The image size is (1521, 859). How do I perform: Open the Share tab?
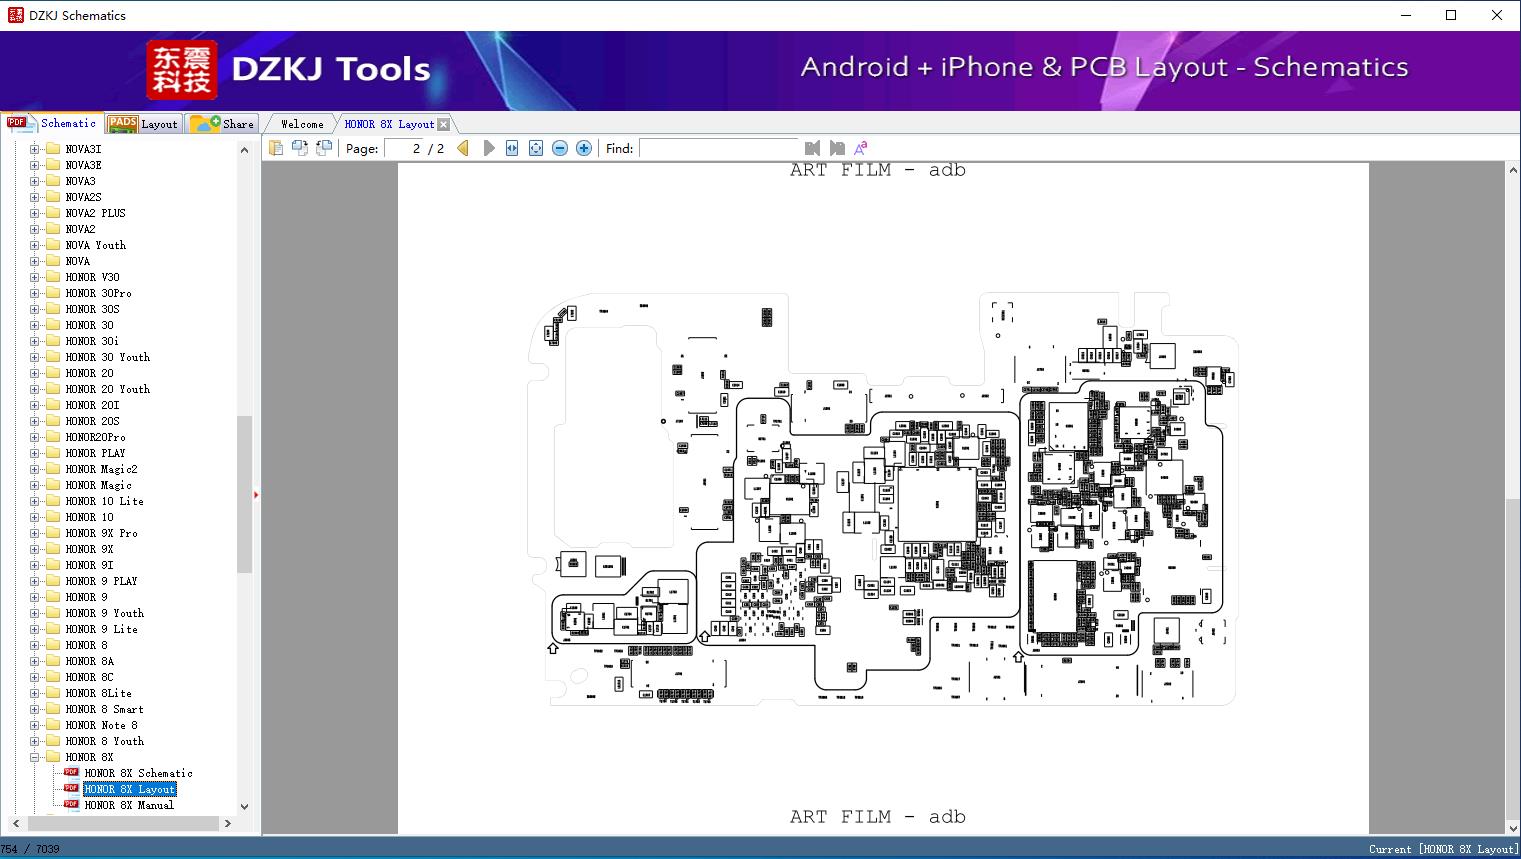pyautogui.click(x=222, y=124)
